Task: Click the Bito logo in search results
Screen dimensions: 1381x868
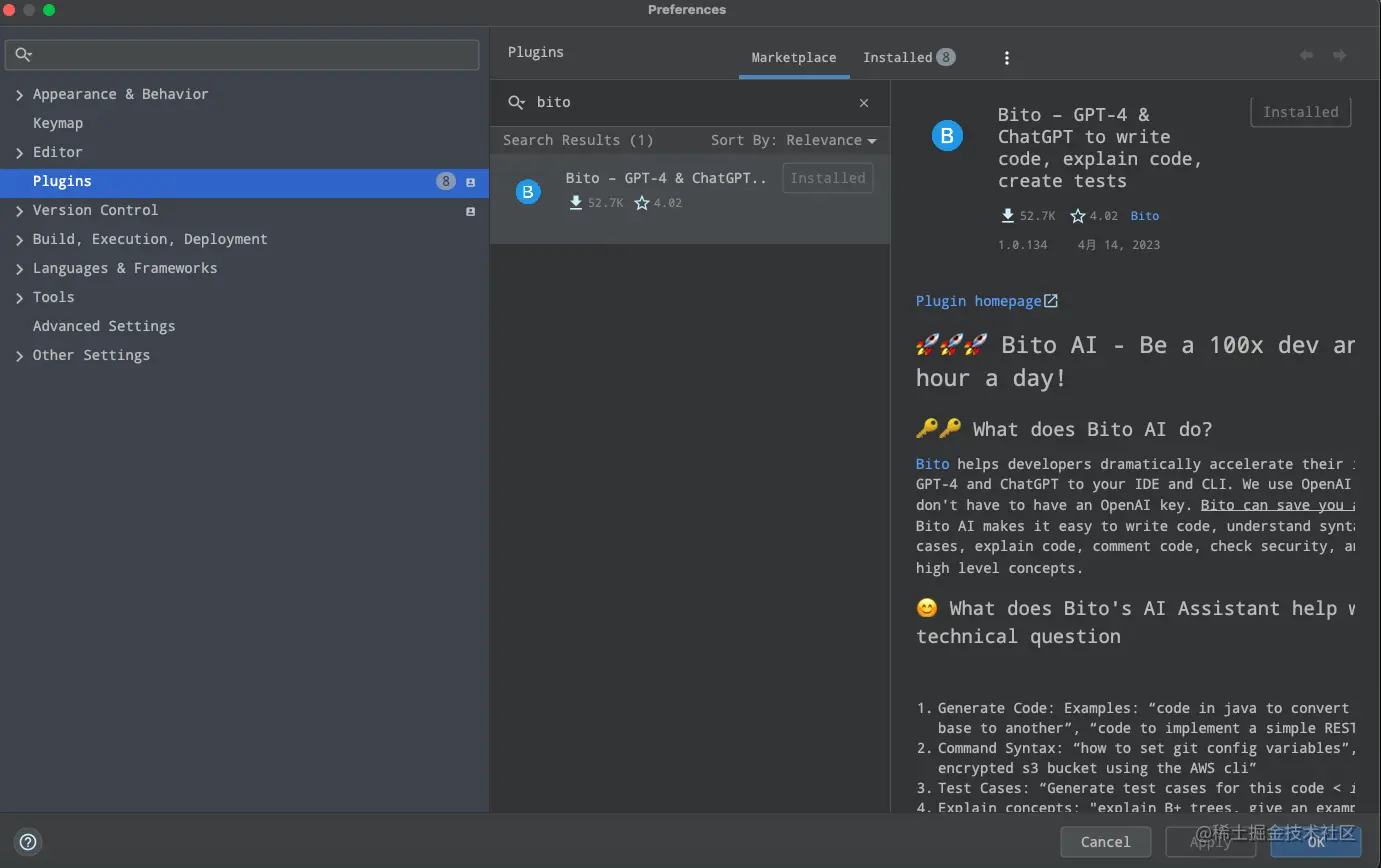Action: [x=528, y=191]
